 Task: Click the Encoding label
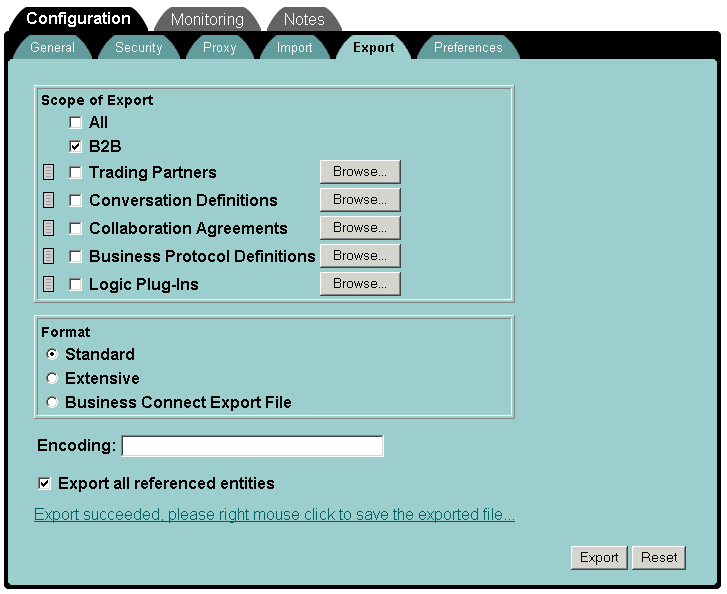[77, 445]
